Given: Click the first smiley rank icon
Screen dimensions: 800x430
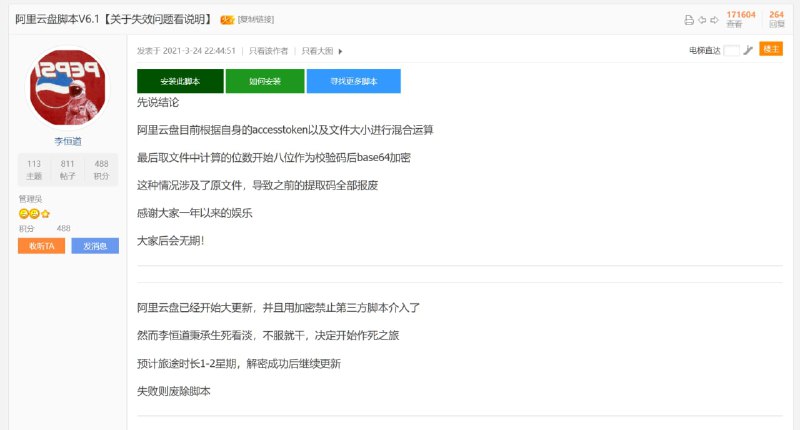Looking at the screenshot, I should coord(23,214).
